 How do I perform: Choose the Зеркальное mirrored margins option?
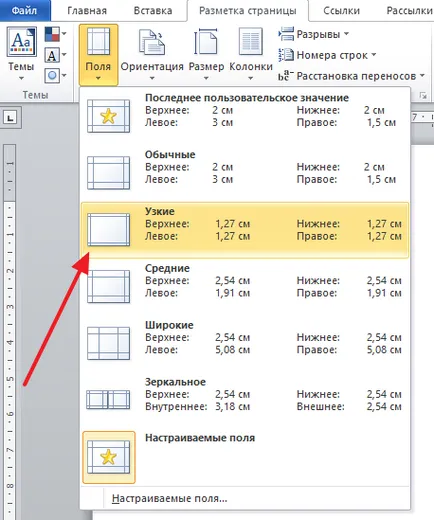click(245, 401)
